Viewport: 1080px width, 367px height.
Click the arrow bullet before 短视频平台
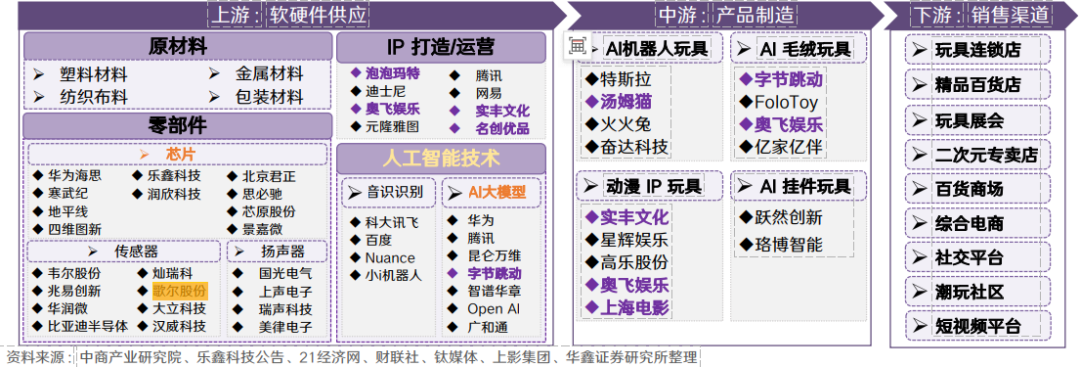(x=920, y=326)
